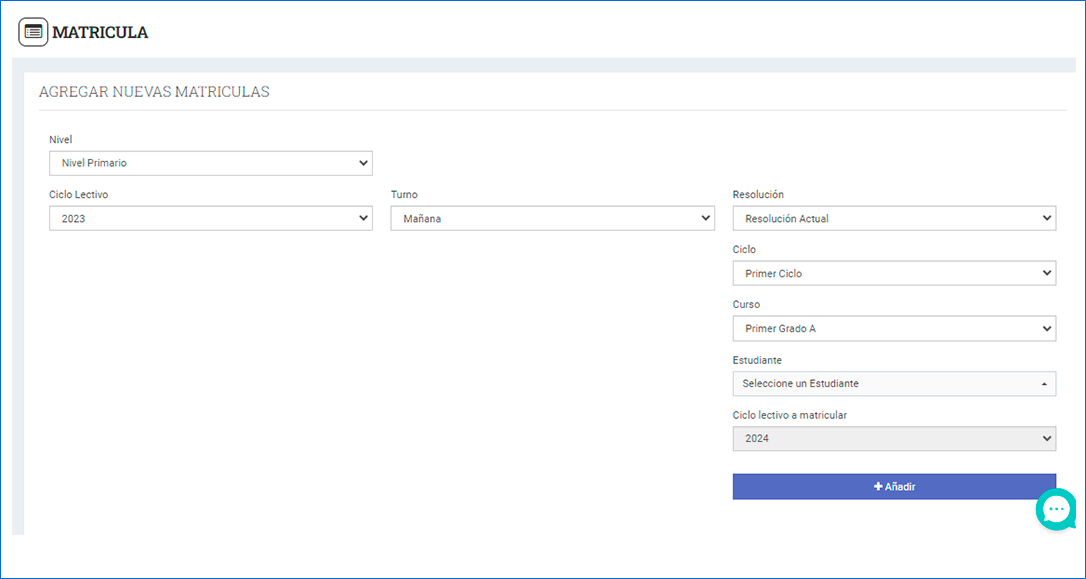Screen dimensions: 1086x579
Task: Open the chat bubble support widget
Action: click(x=1056, y=510)
